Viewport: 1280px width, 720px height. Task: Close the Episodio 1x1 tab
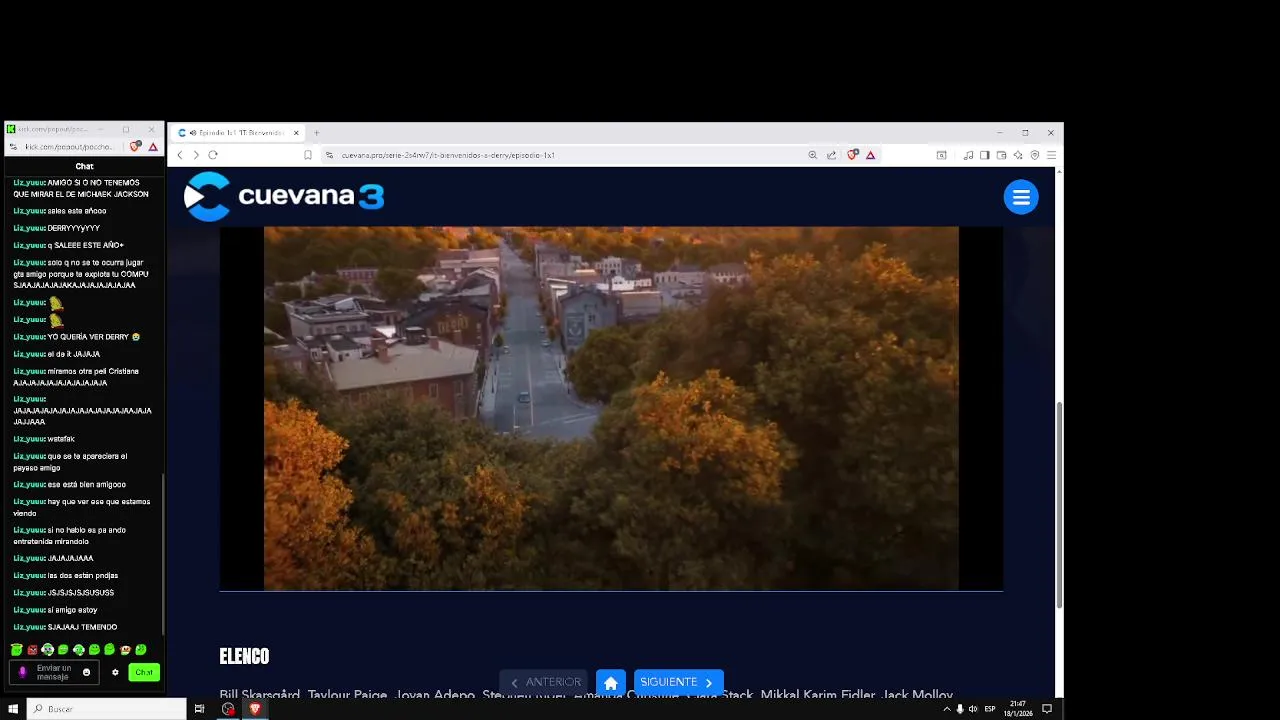296,133
